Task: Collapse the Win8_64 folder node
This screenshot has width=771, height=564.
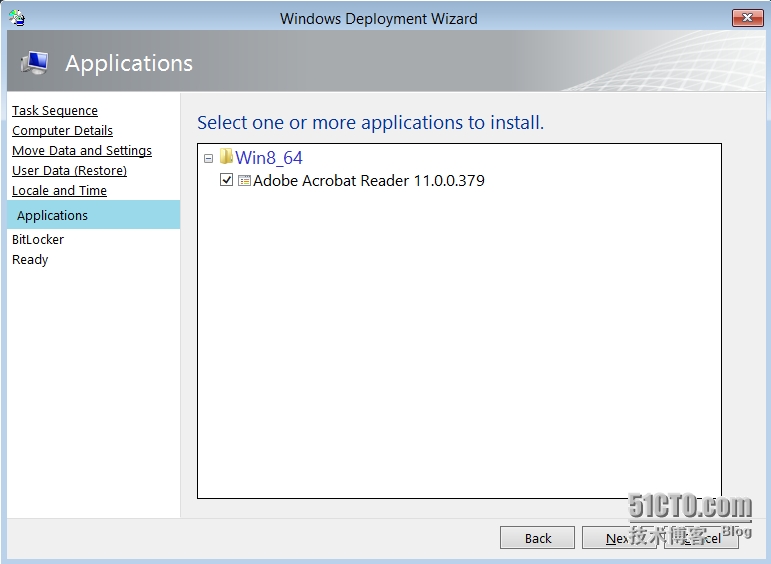Action: [208, 158]
